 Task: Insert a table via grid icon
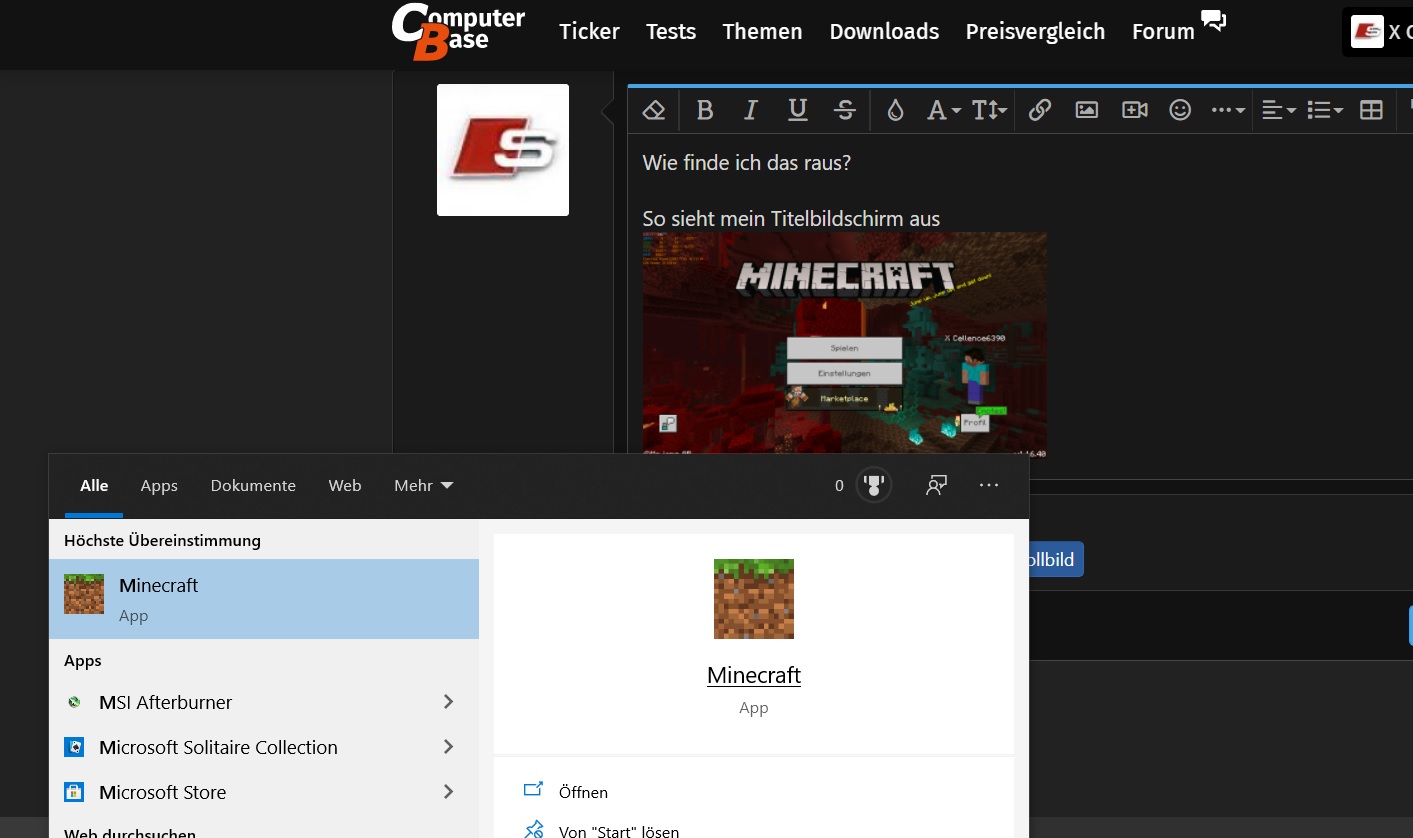pos(1371,110)
